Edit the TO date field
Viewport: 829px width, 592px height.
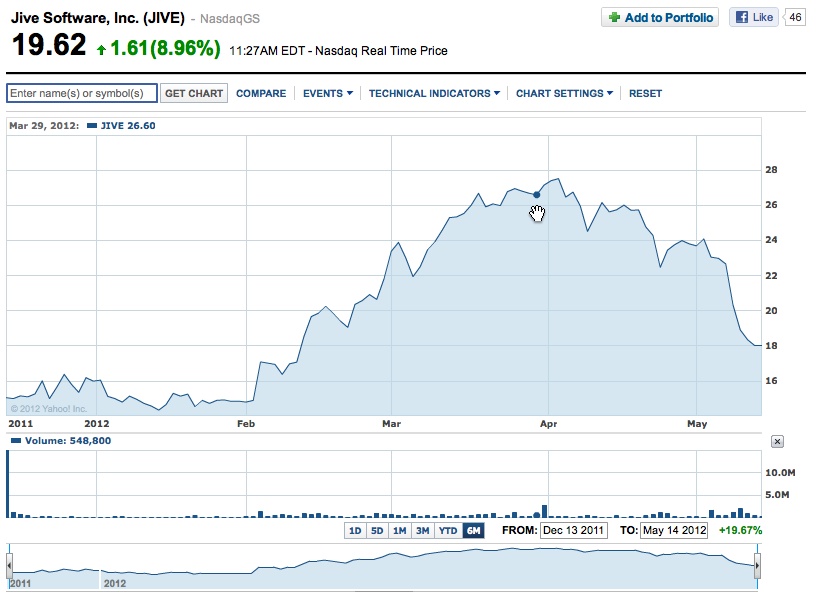[674, 530]
